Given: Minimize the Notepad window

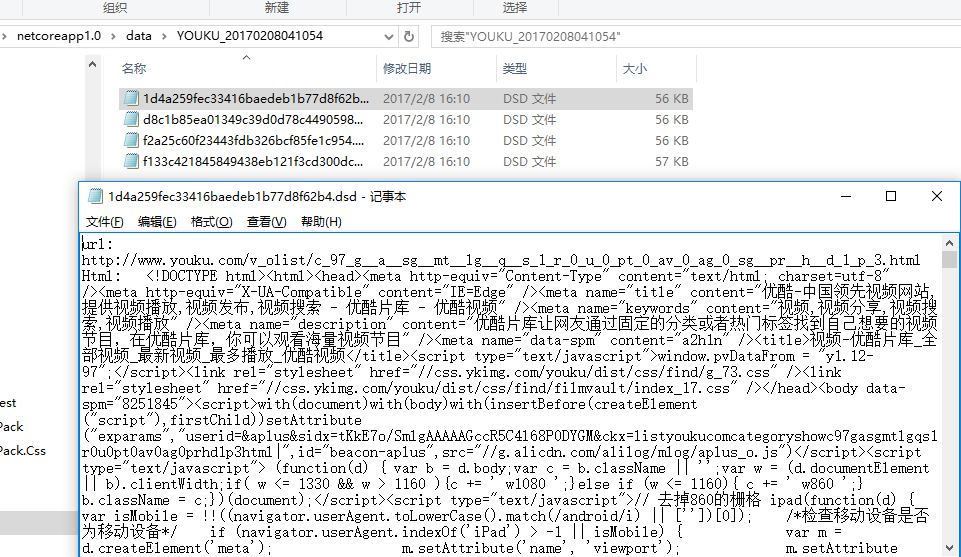Looking at the screenshot, I should pyautogui.click(x=846, y=196).
